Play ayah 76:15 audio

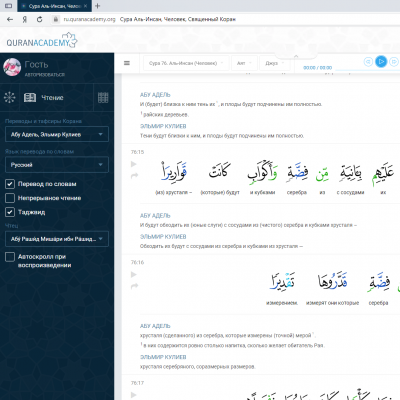pos(134,164)
